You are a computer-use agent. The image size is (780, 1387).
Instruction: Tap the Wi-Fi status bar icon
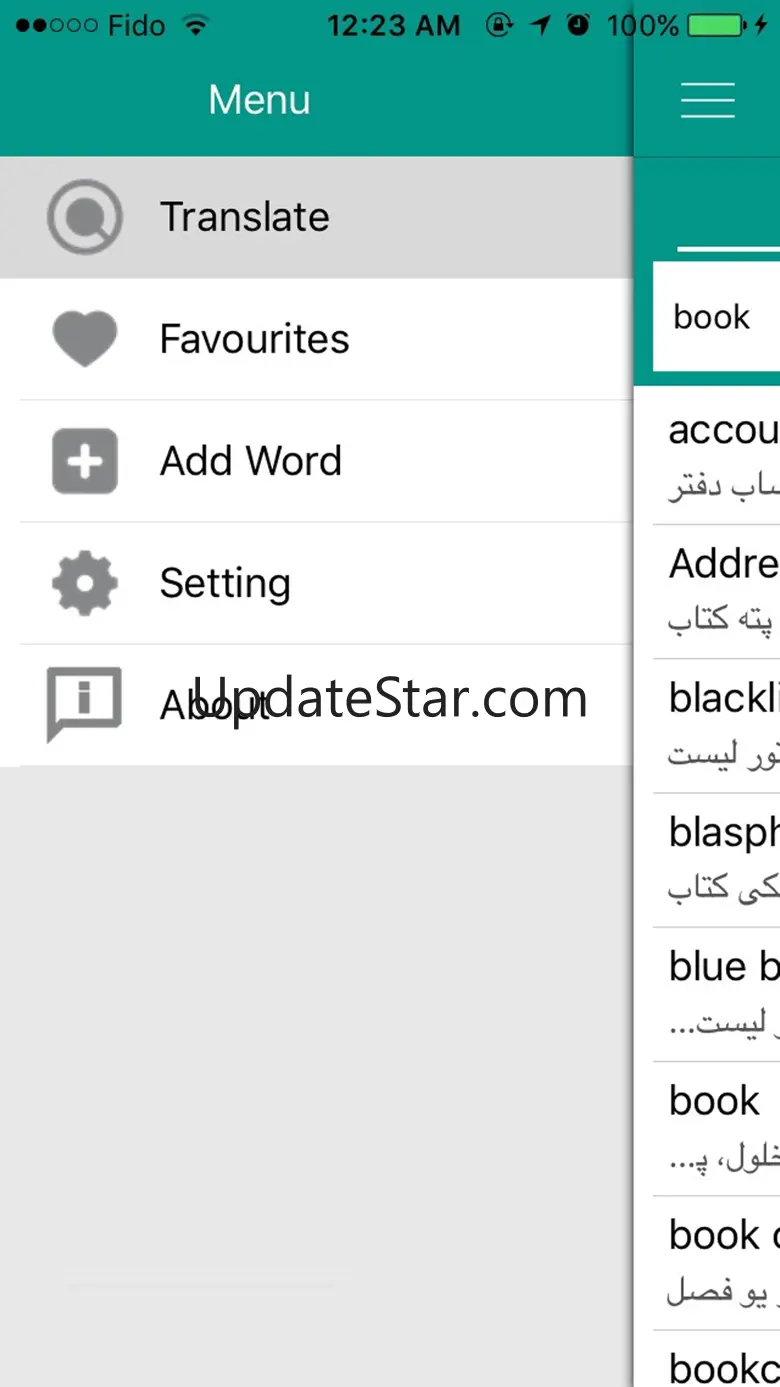196,25
